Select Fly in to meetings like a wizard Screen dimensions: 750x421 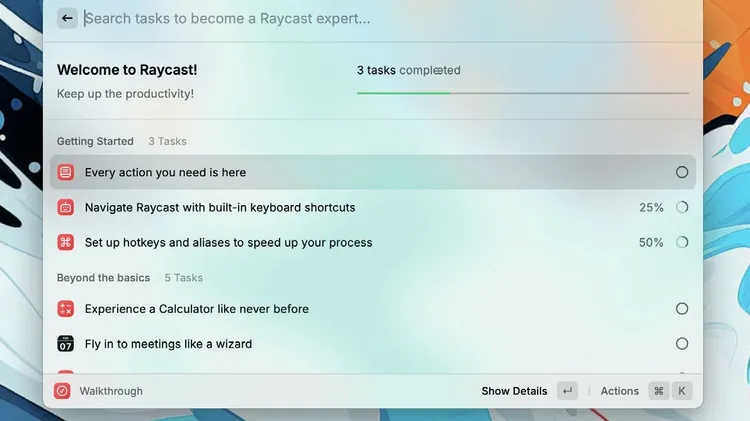[x=373, y=343]
